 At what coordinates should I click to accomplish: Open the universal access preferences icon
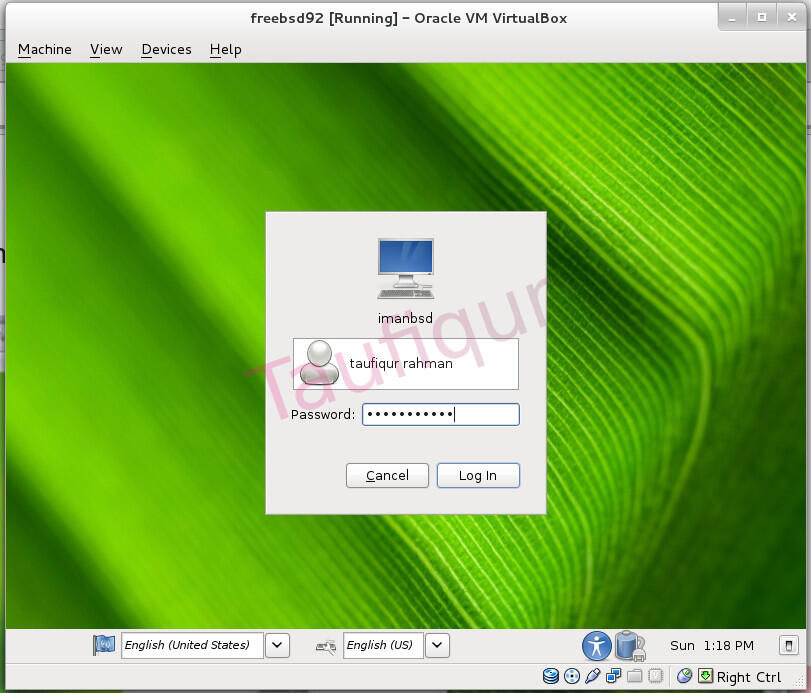point(596,646)
